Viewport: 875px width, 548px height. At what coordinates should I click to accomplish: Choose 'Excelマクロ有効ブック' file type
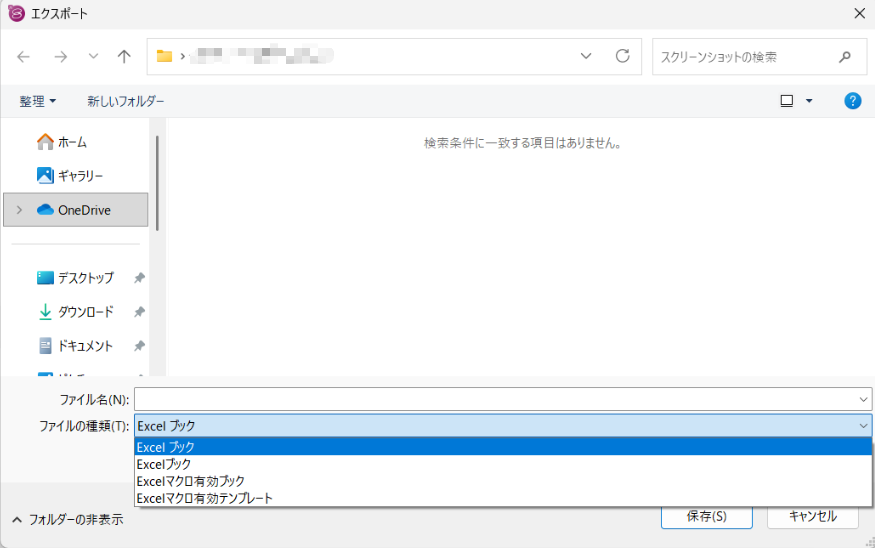[503, 481]
